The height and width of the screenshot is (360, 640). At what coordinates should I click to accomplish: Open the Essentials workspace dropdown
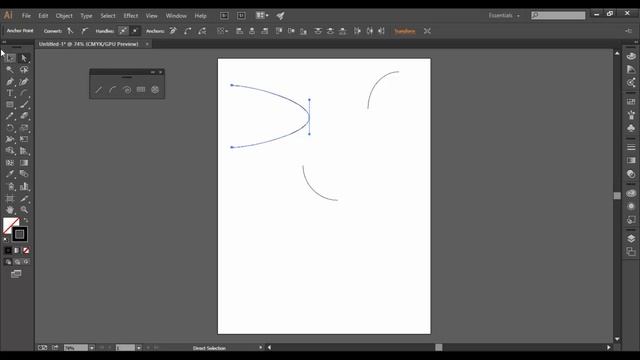click(504, 16)
